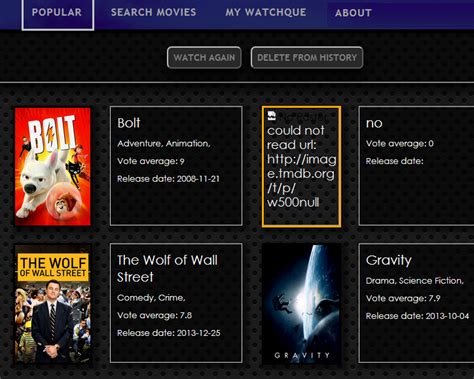474x379 pixels.
Task: Open the Popular tab
Action: [x=58, y=13]
